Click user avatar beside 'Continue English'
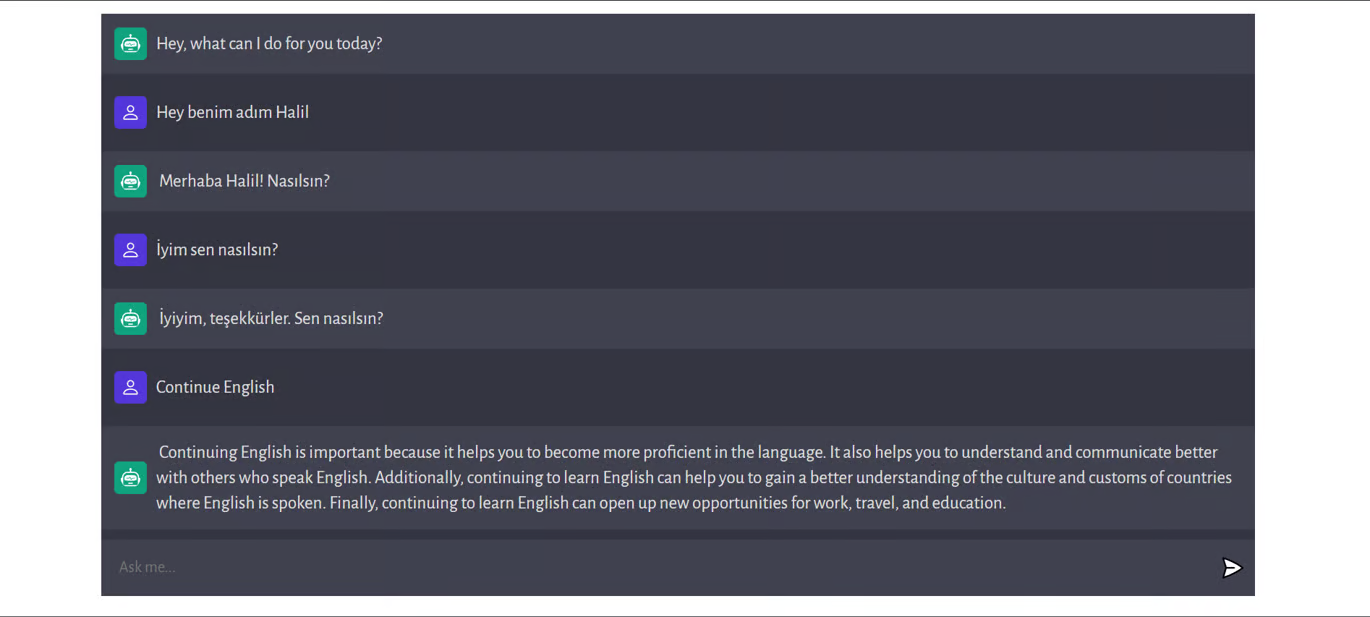The height and width of the screenshot is (617, 1370). [130, 387]
